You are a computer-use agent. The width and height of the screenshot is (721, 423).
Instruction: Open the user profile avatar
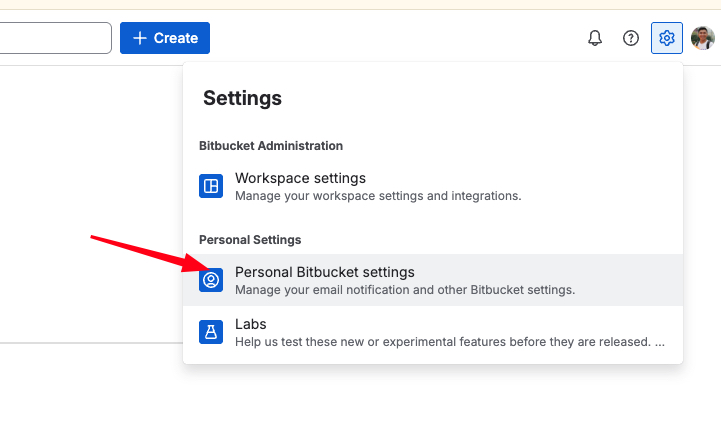coord(703,38)
